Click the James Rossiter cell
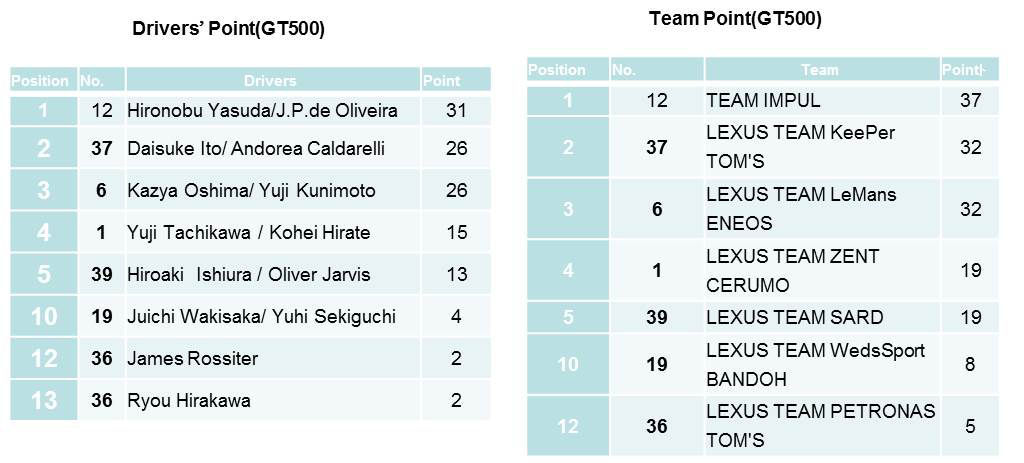Image resolution: width=1024 pixels, height=463 pixels. coord(192,358)
